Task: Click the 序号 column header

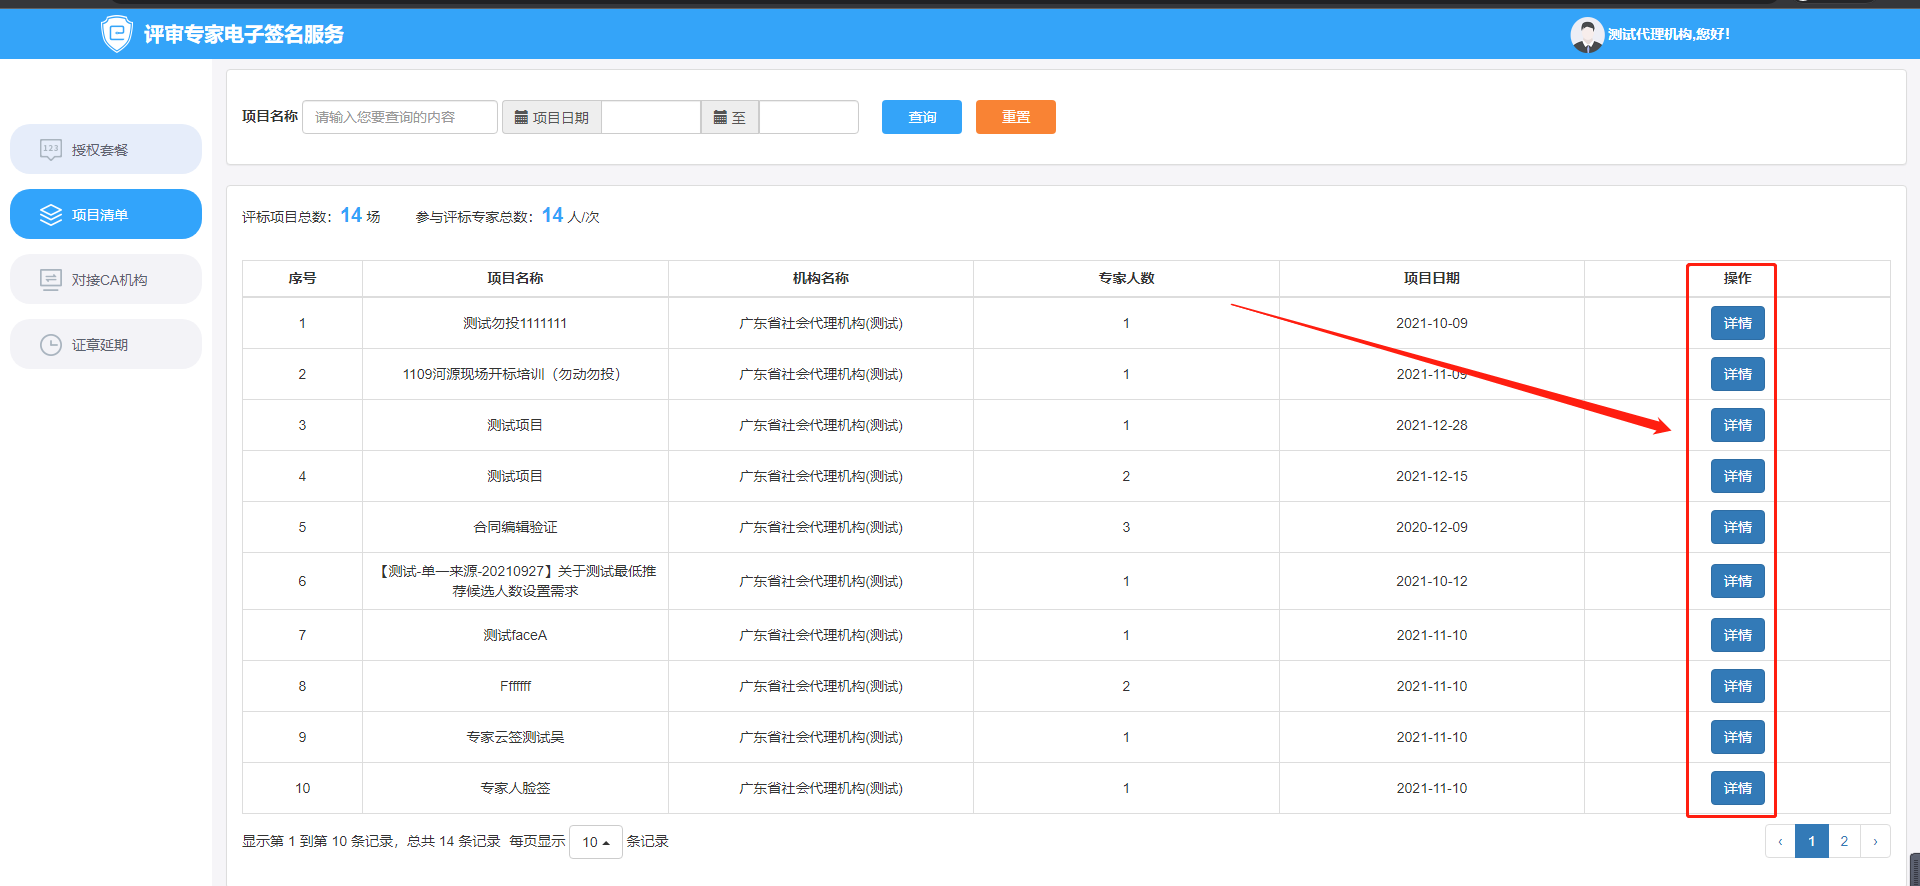Action: point(302,278)
